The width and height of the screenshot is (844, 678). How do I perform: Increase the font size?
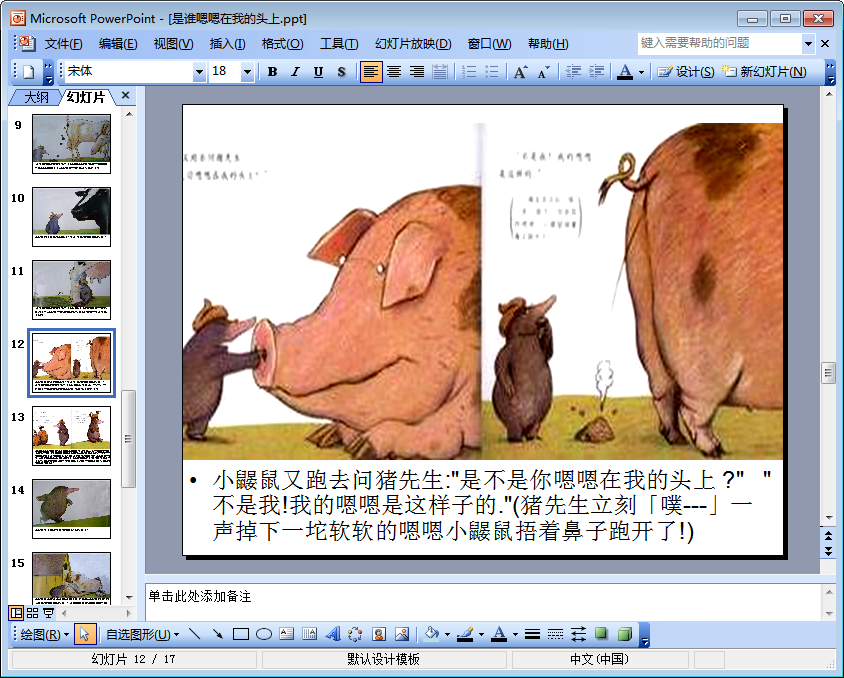click(x=520, y=72)
